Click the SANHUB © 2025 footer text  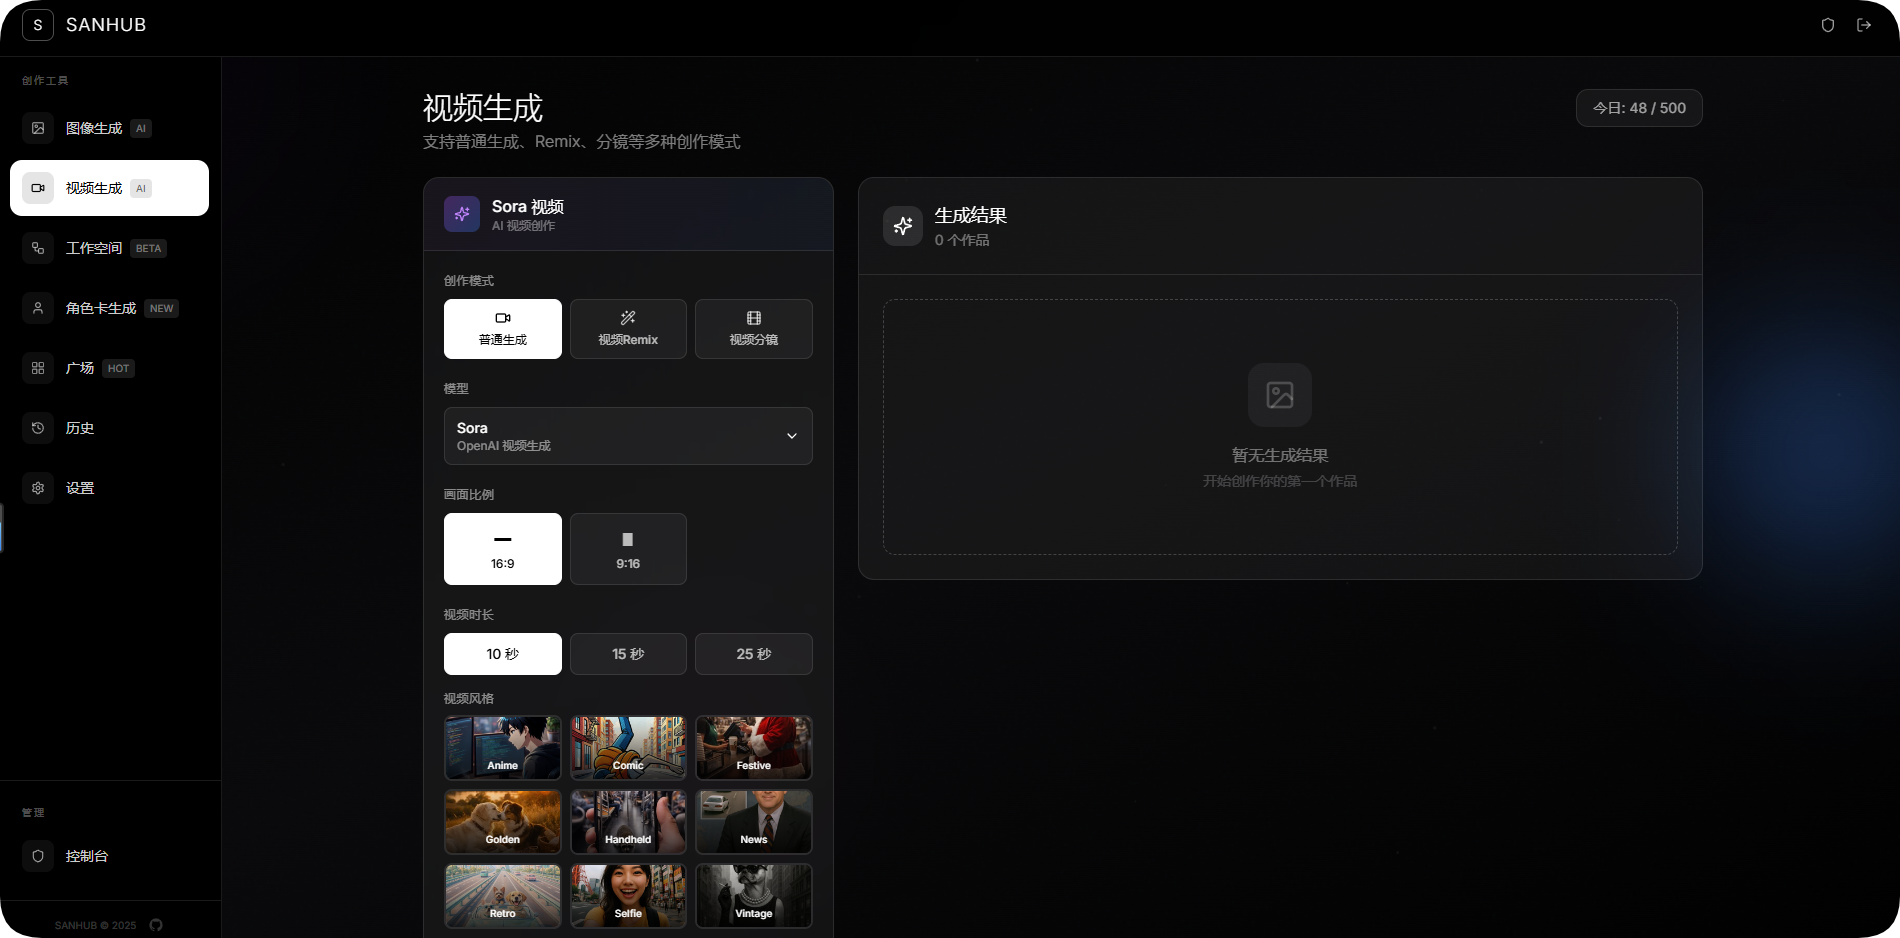(x=95, y=925)
